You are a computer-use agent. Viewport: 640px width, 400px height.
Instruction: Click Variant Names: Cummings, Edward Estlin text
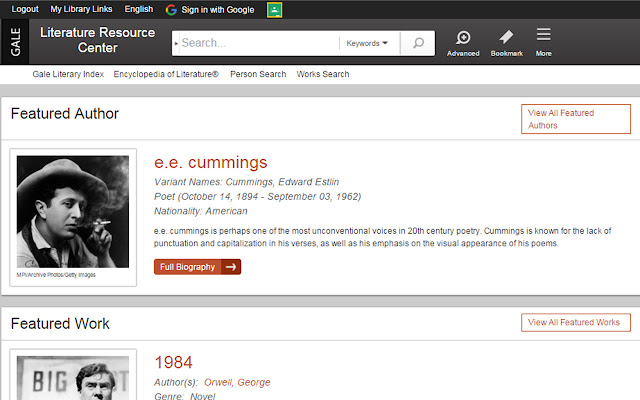247,182
